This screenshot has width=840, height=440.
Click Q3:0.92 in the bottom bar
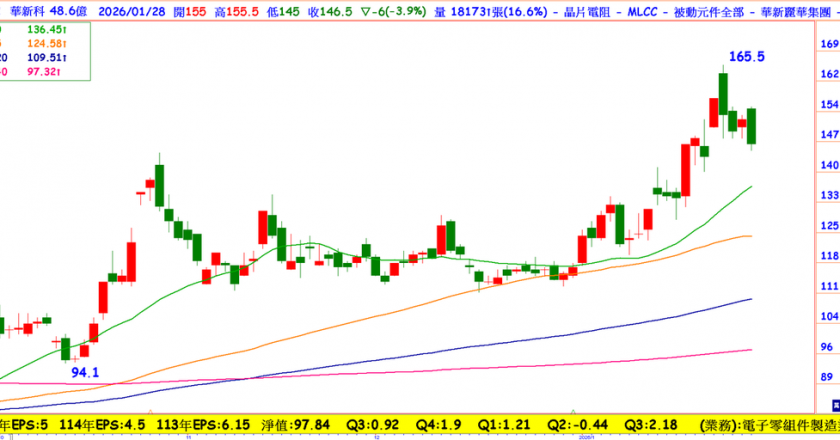coord(372,425)
